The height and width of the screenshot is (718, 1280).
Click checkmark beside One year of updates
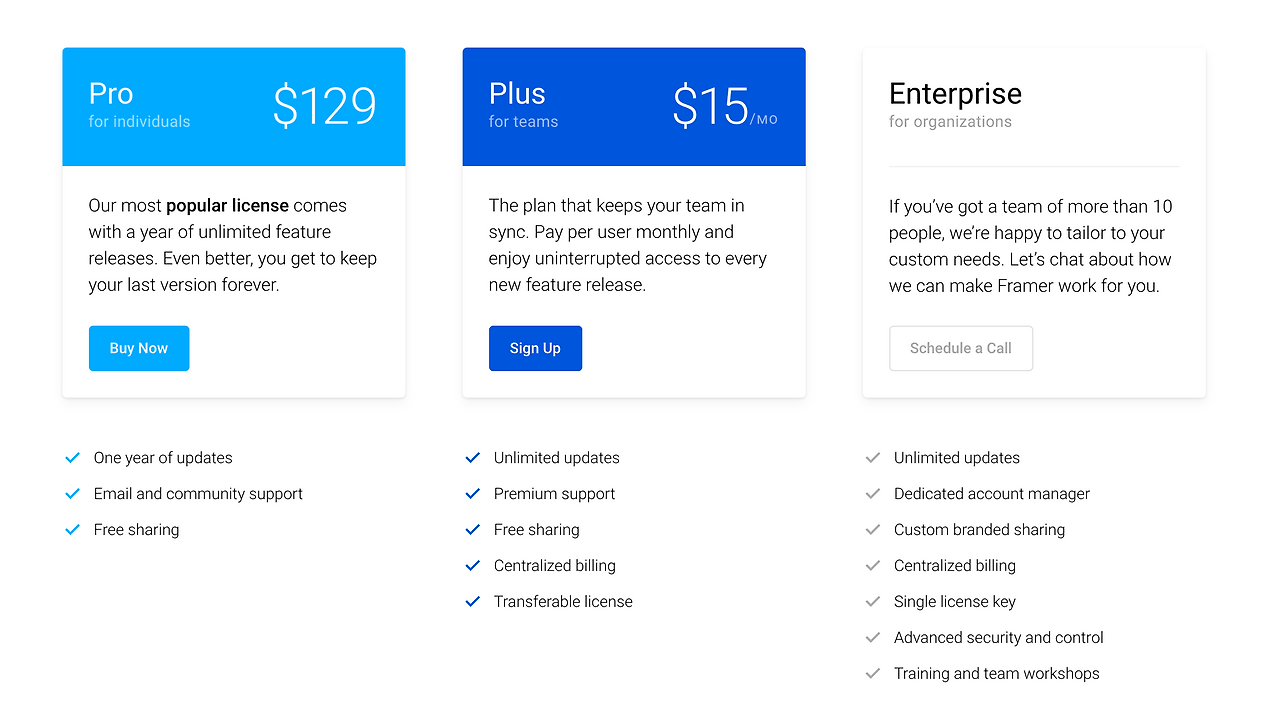pos(72,458)
